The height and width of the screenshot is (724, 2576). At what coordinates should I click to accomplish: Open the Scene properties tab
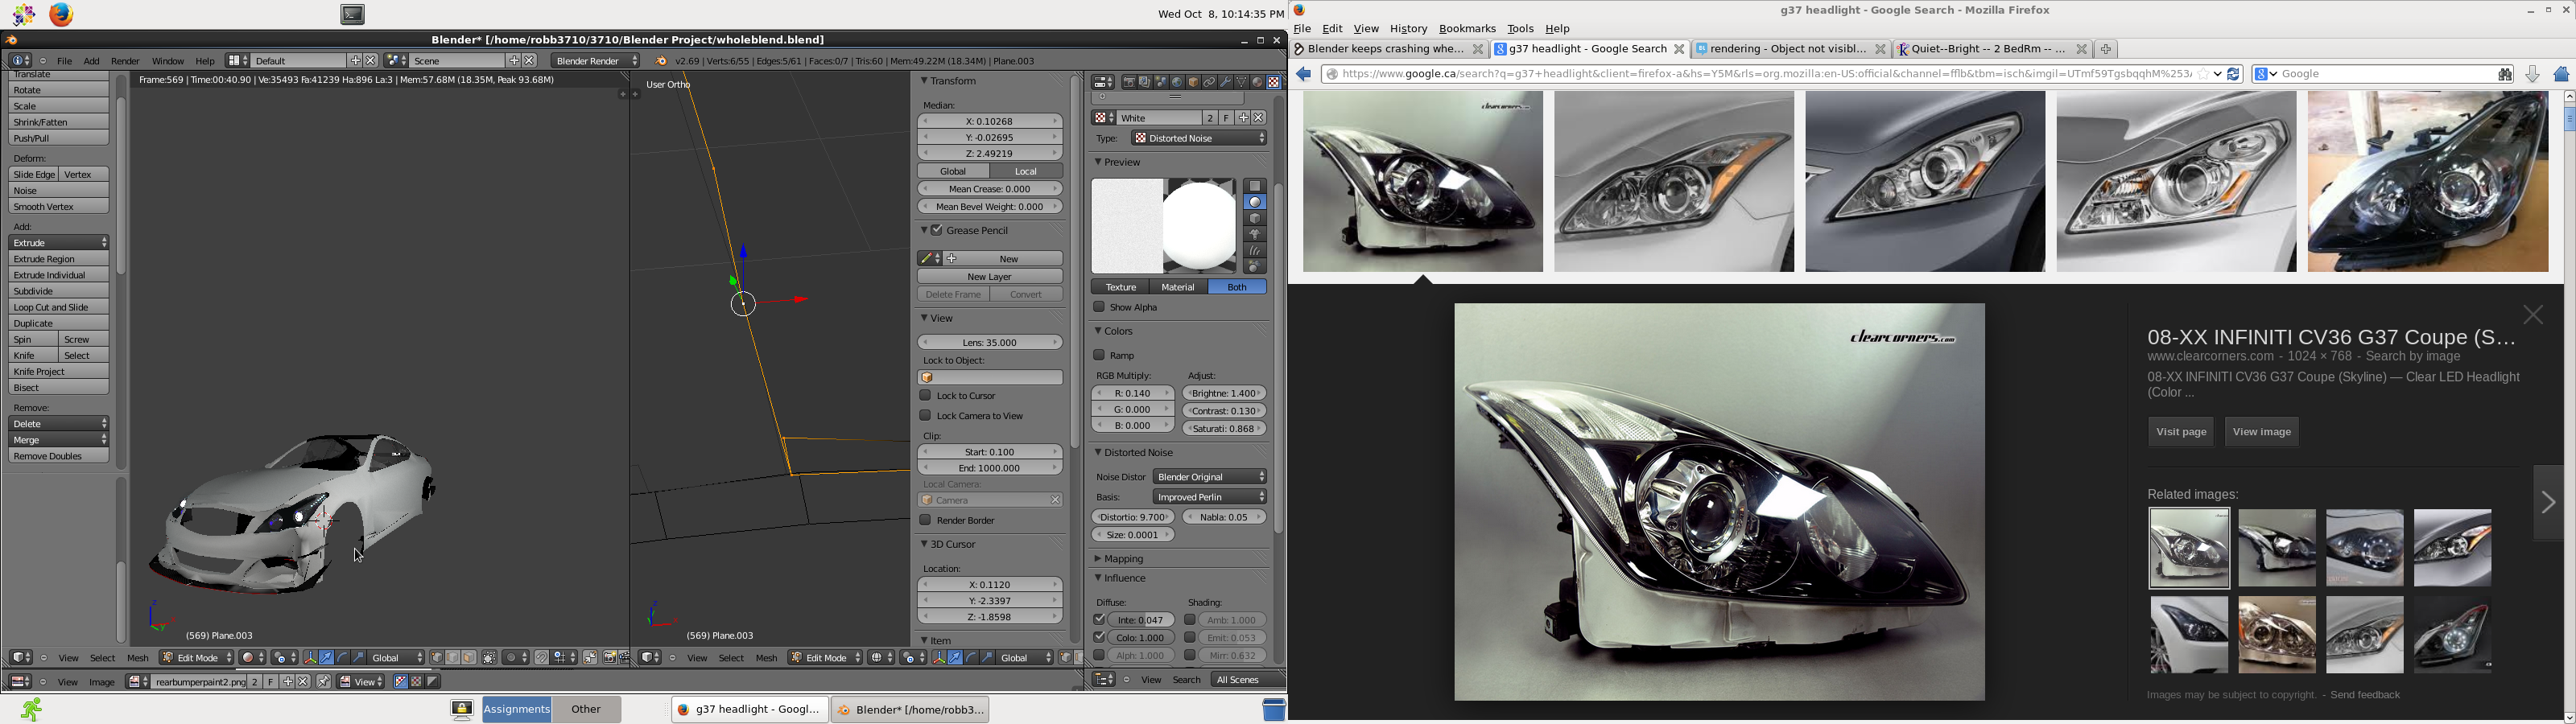point(1162,82)
